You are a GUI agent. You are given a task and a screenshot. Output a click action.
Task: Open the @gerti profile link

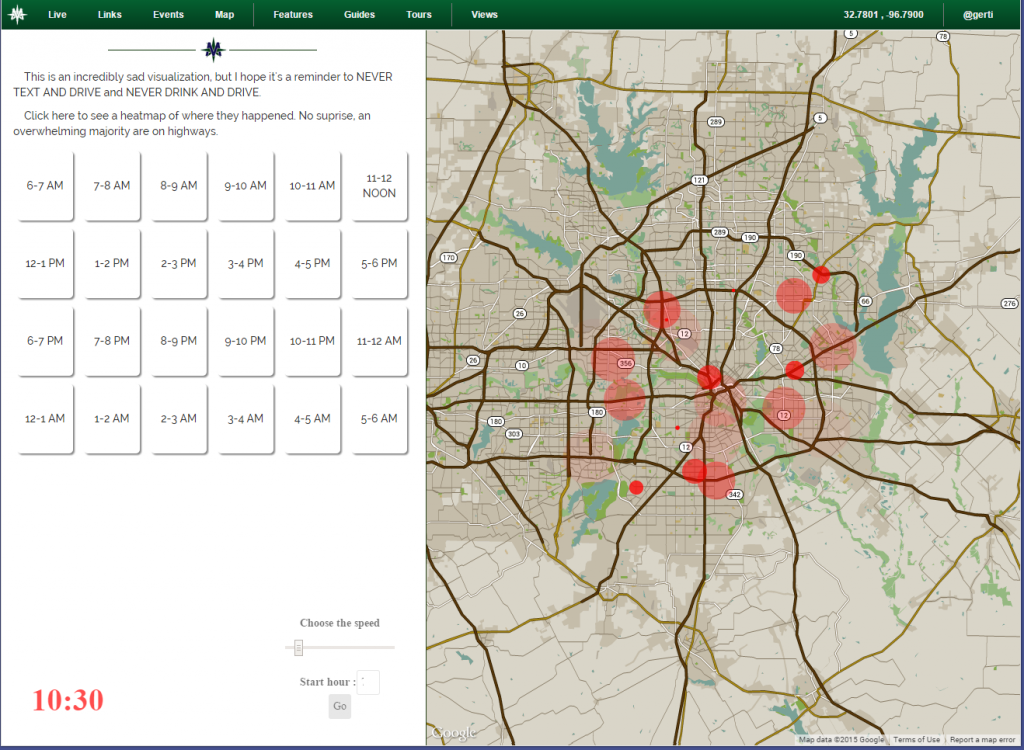click(977, 15)
